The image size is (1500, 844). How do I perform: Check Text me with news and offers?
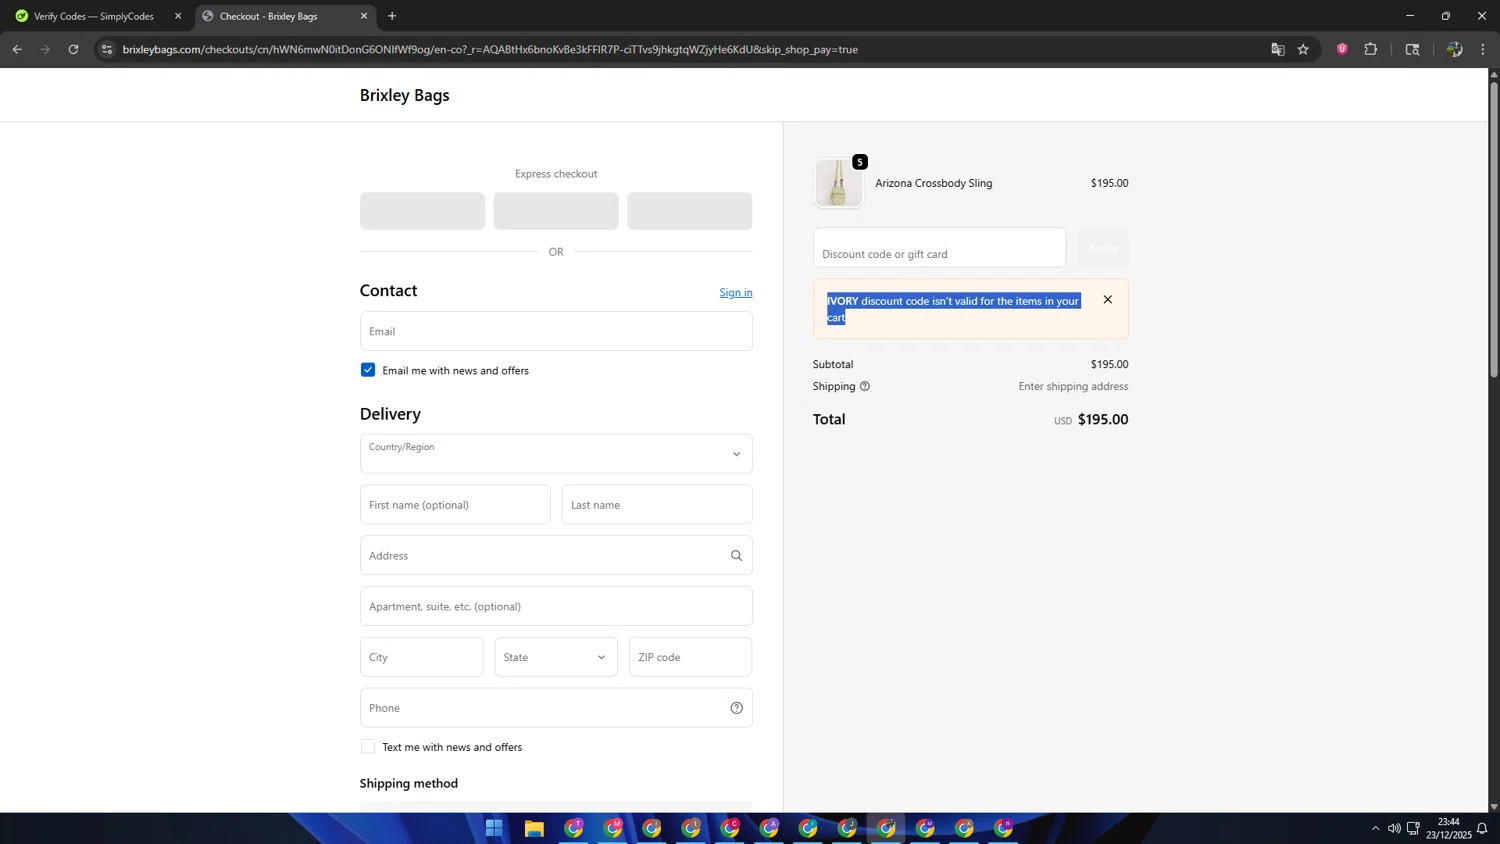pos(368,747)
